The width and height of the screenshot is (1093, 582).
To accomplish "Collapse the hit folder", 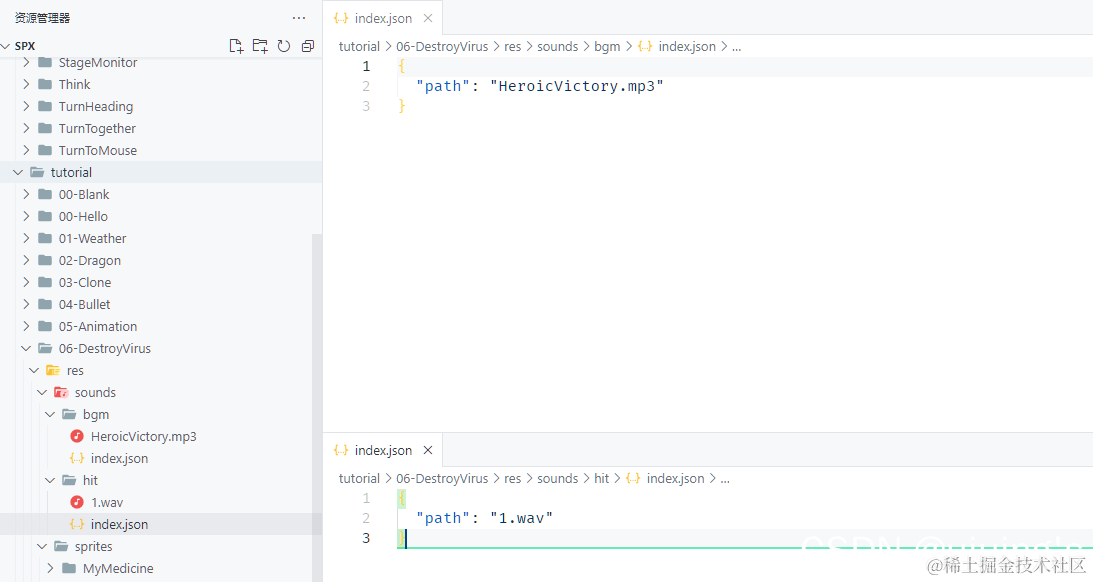I will (x=50, y=480).
